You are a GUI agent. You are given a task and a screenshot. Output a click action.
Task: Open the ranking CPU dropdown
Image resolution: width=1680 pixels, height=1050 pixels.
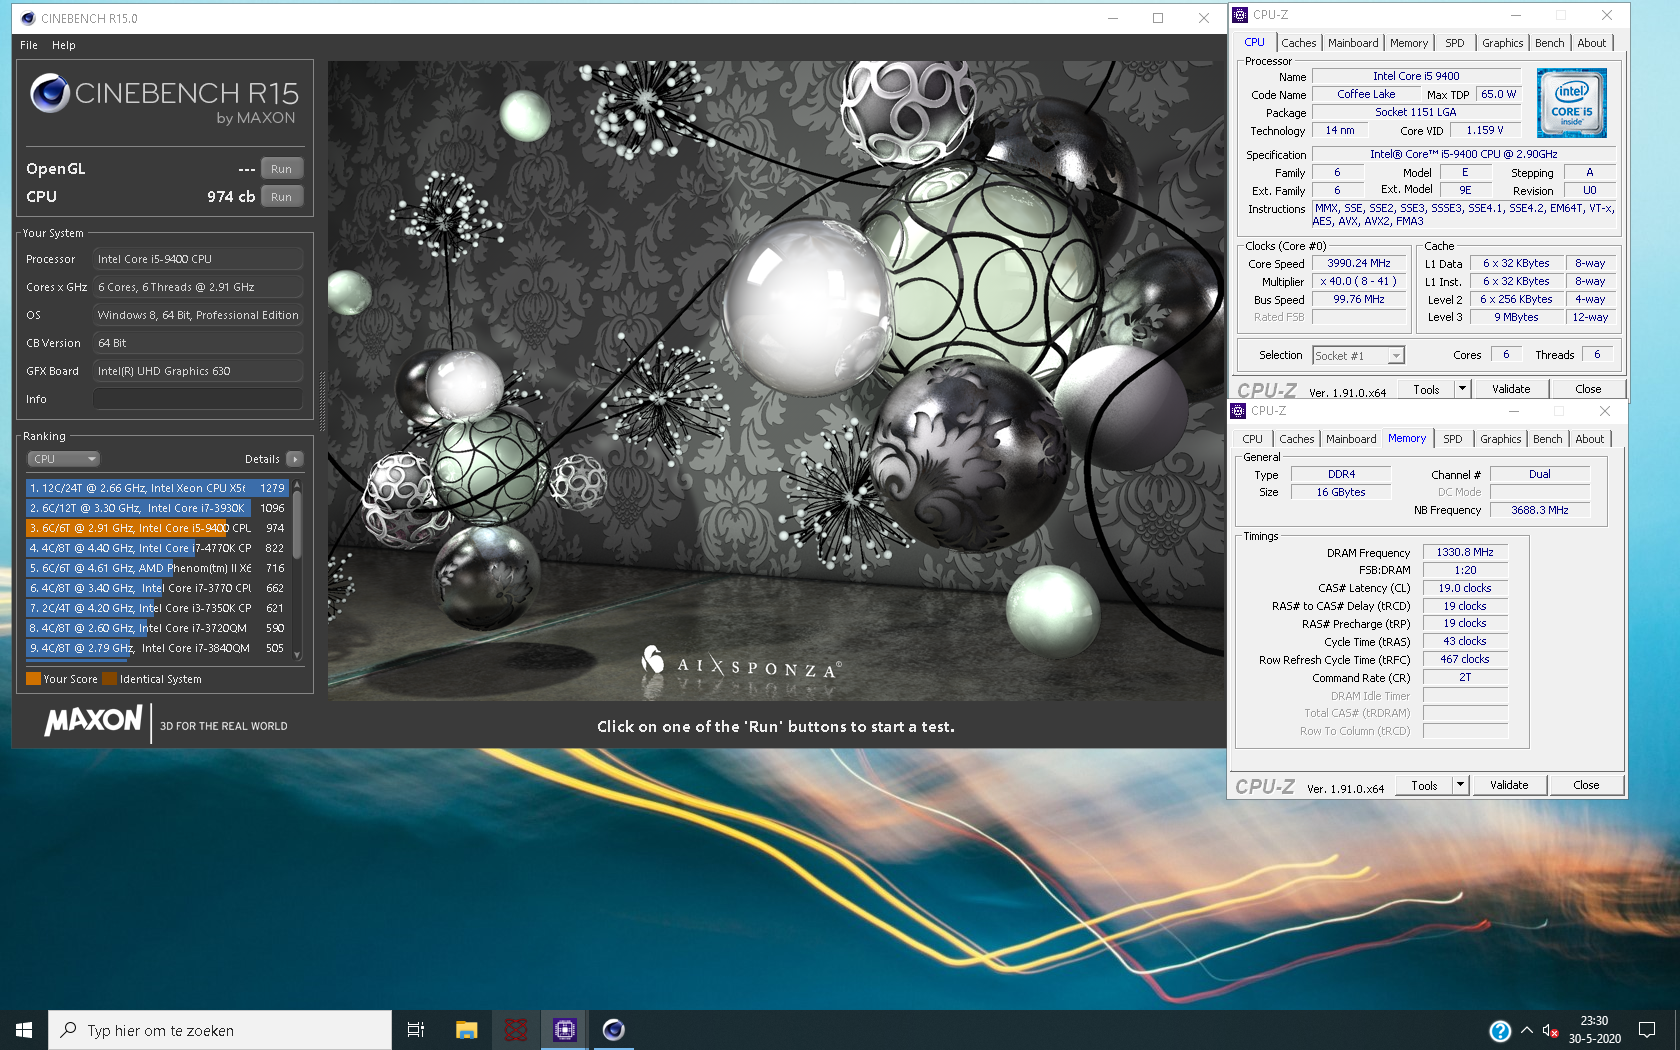(63, 459)
